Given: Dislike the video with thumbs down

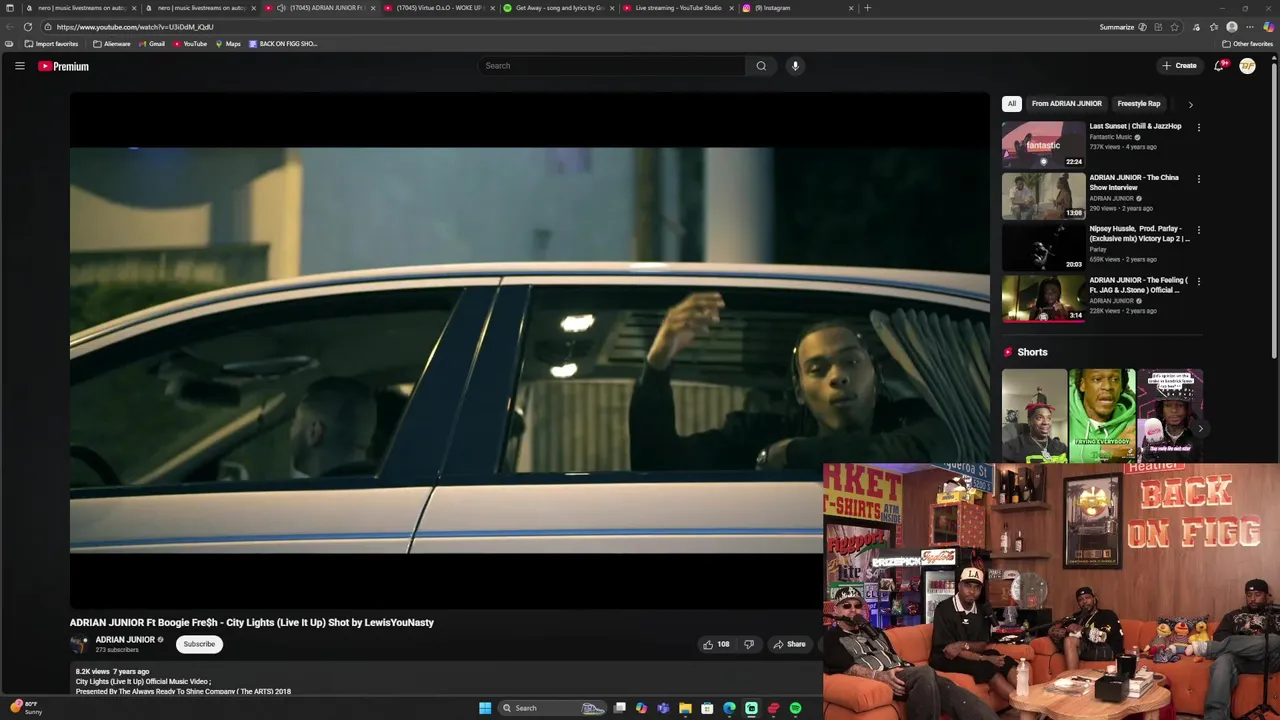Looking at the screenshot, I should coord(749,644).
